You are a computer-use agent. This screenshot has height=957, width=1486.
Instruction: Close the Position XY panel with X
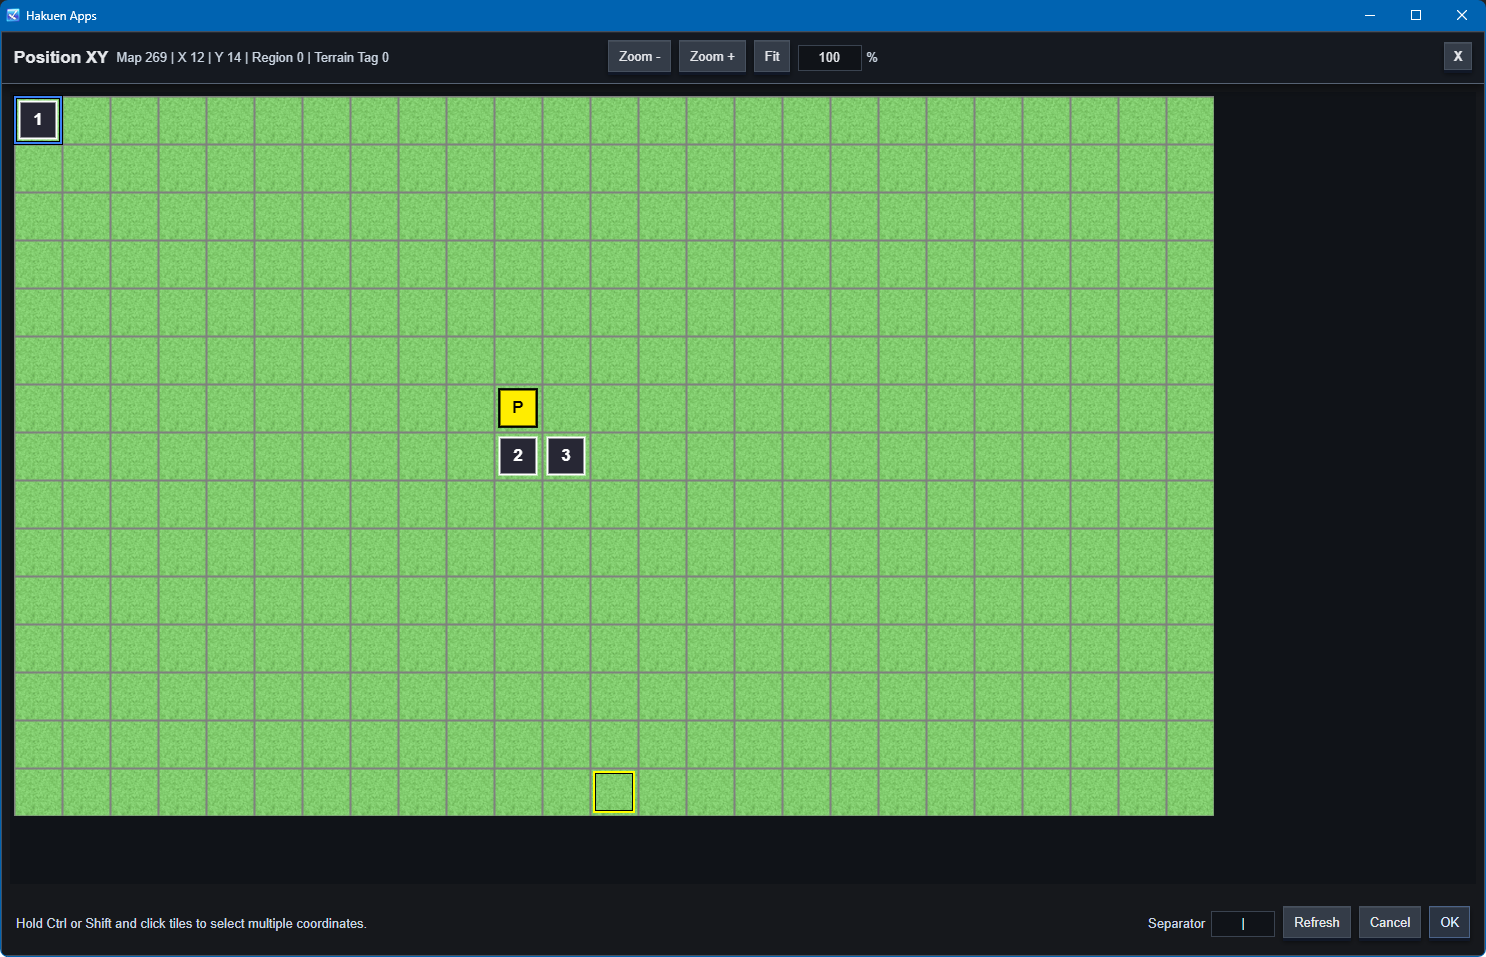click(x=1458, y=57)
